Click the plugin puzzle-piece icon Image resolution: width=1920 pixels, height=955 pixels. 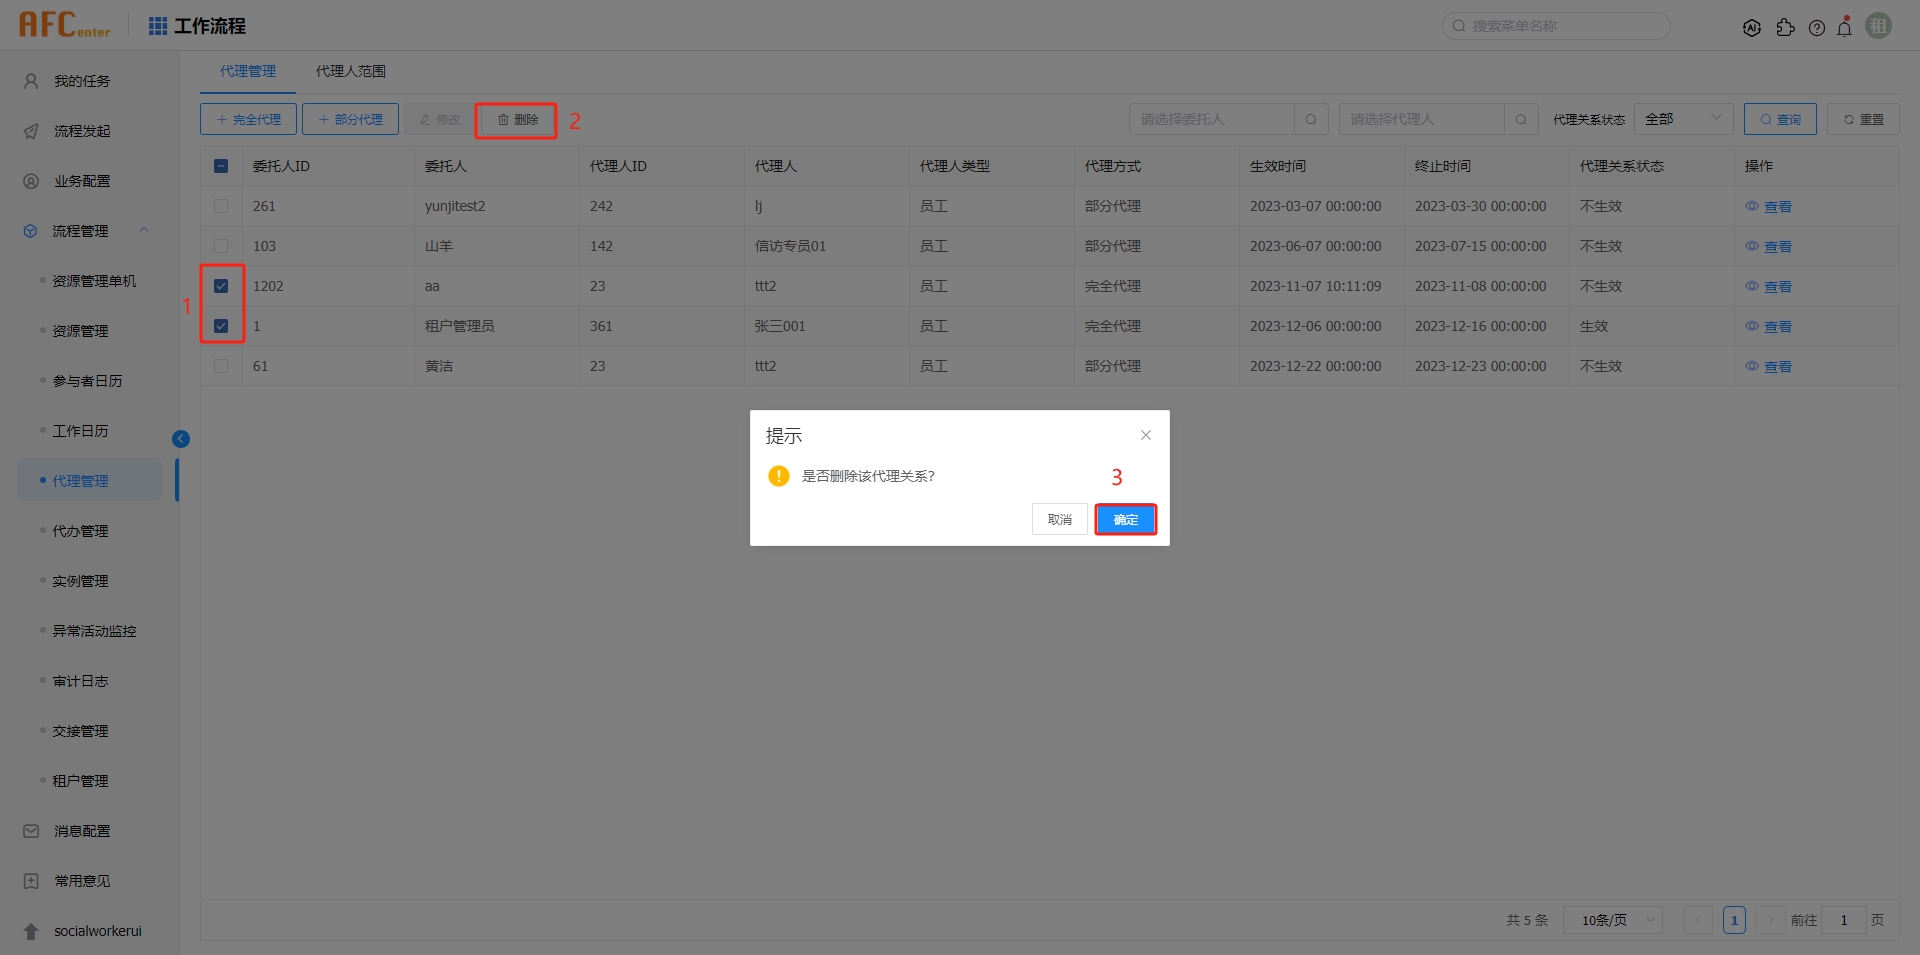coord(1787,27)
